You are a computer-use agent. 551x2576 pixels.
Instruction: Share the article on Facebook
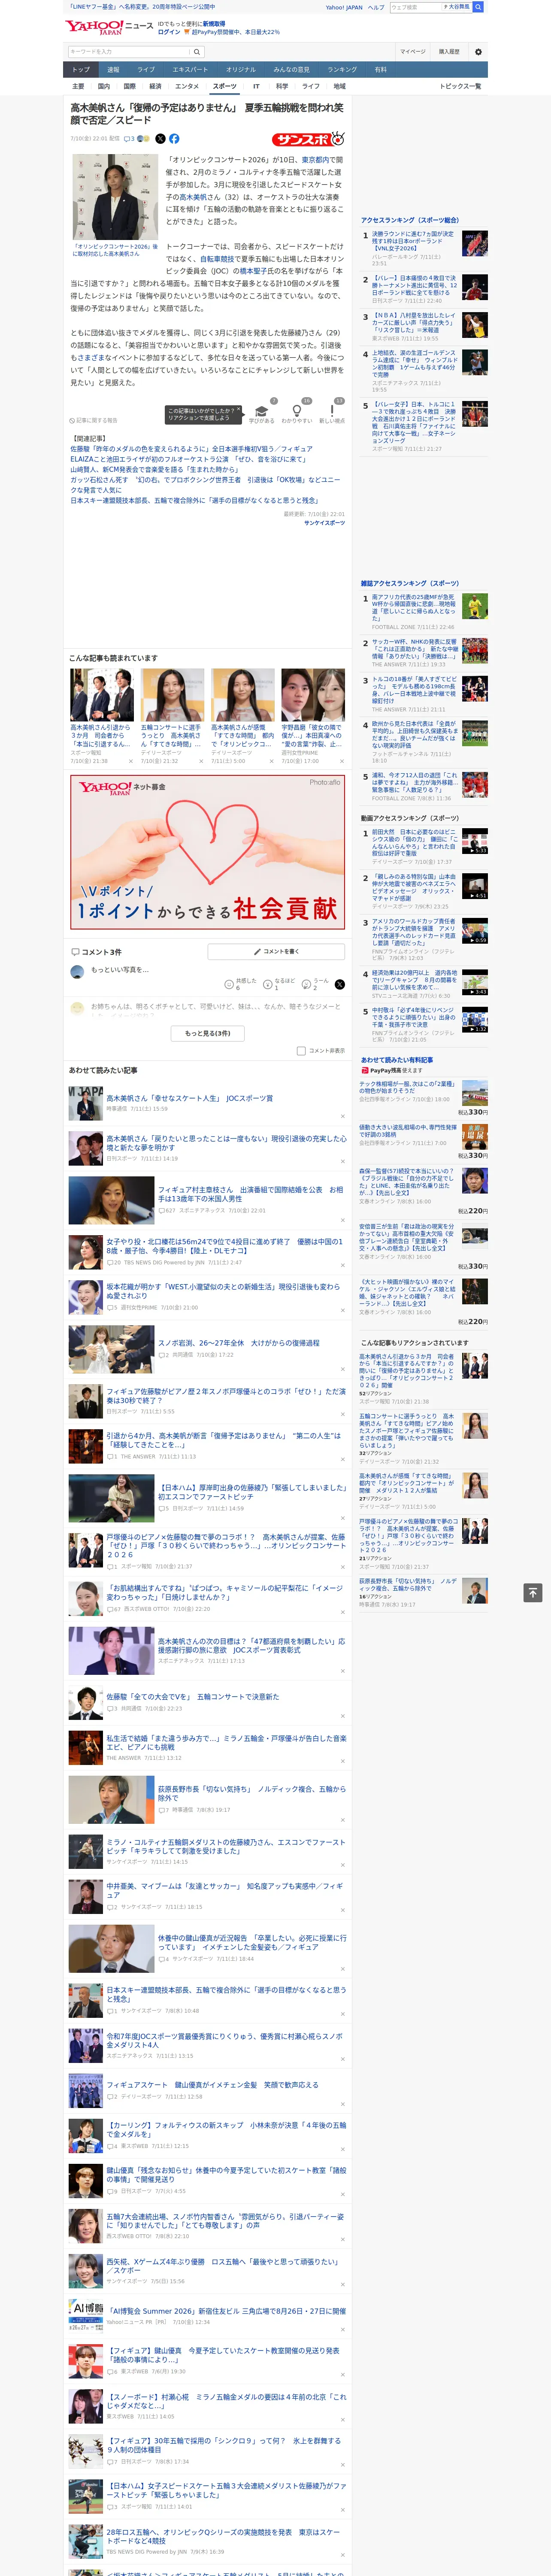[x=174, y=139]
